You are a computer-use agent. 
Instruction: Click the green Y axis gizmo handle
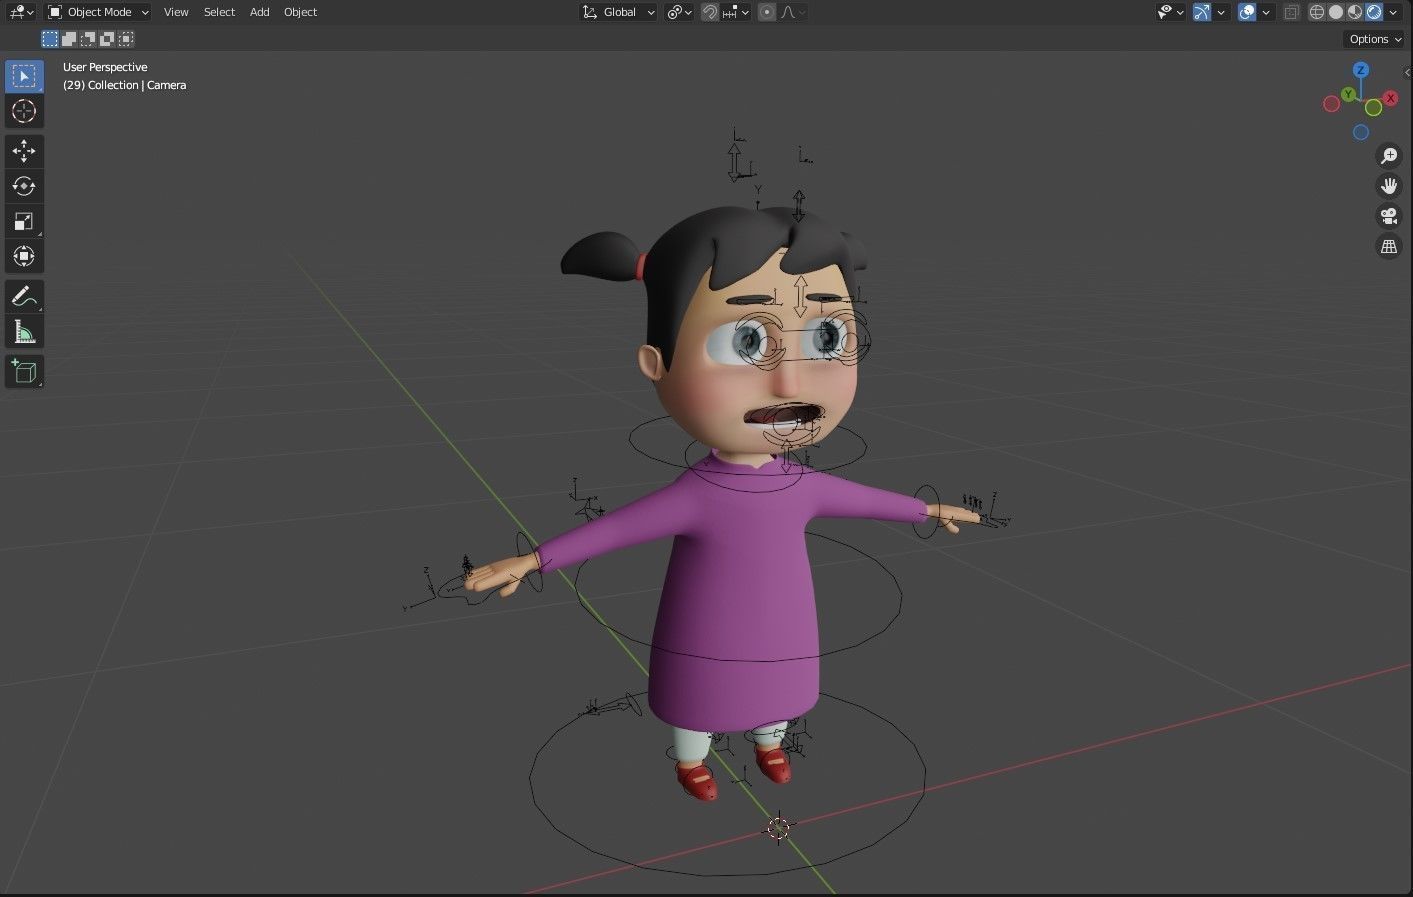(1349, 94)
